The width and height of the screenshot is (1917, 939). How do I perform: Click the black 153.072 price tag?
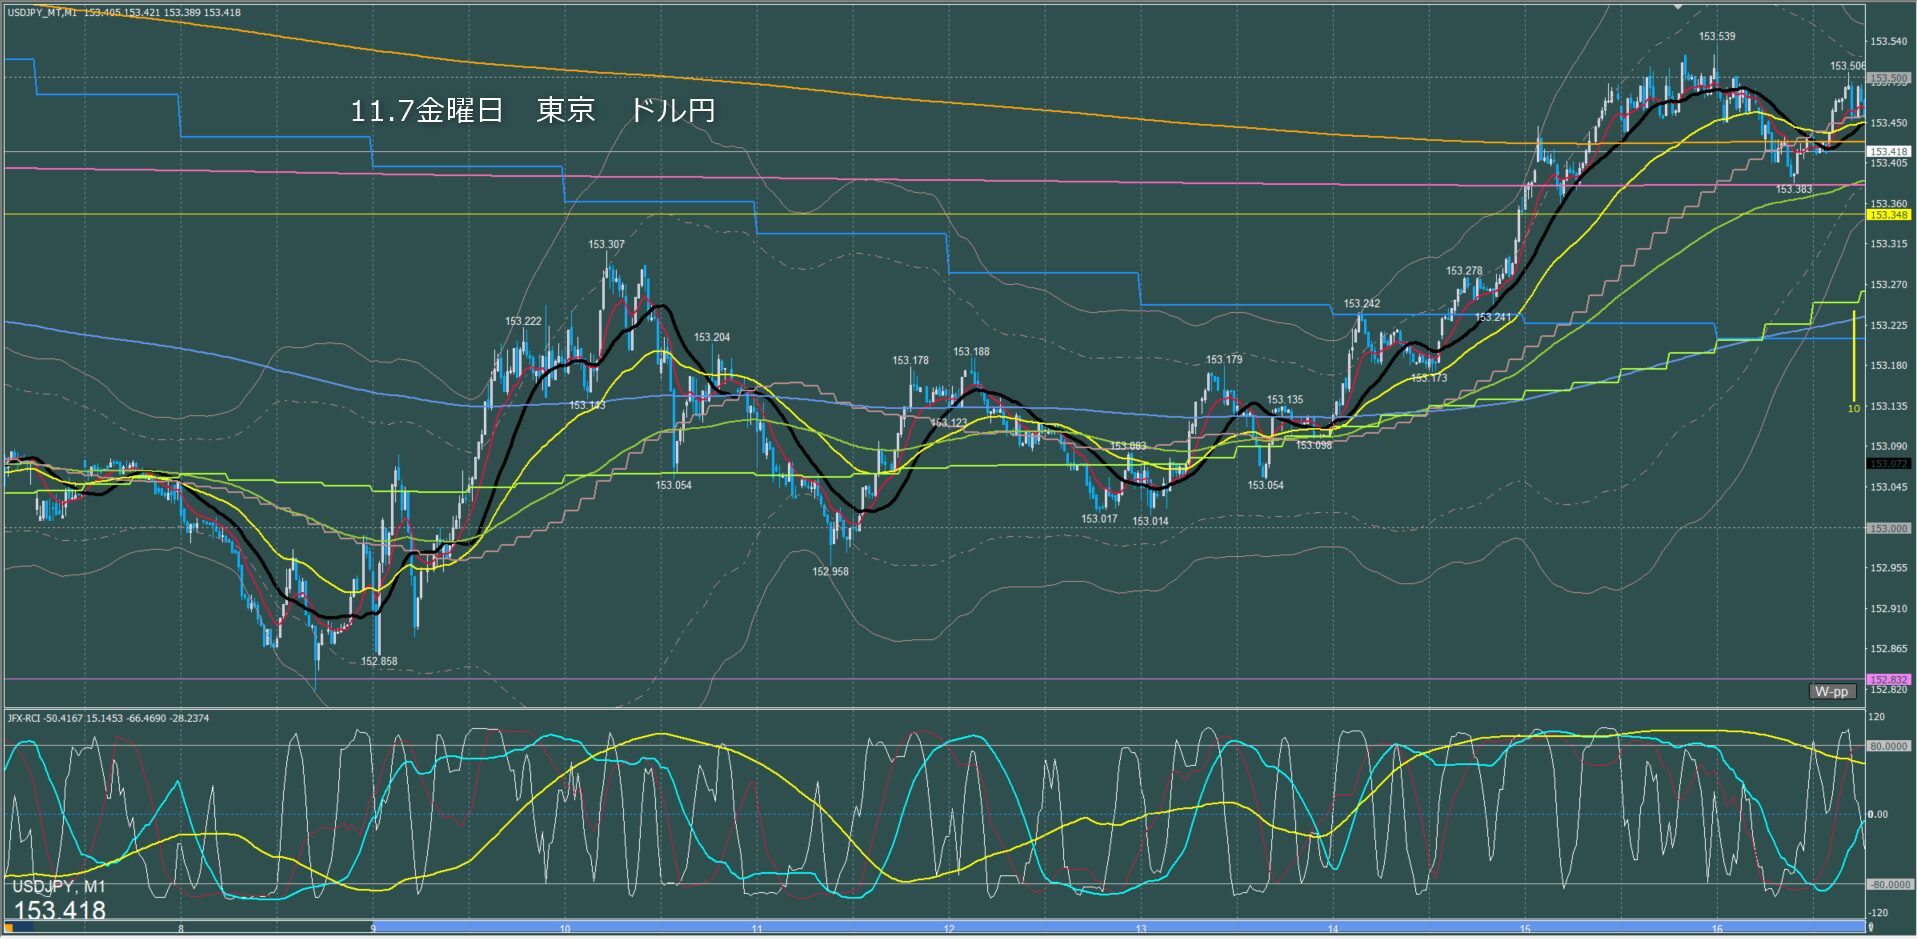pyautogui.click(x=1888, y=464)
